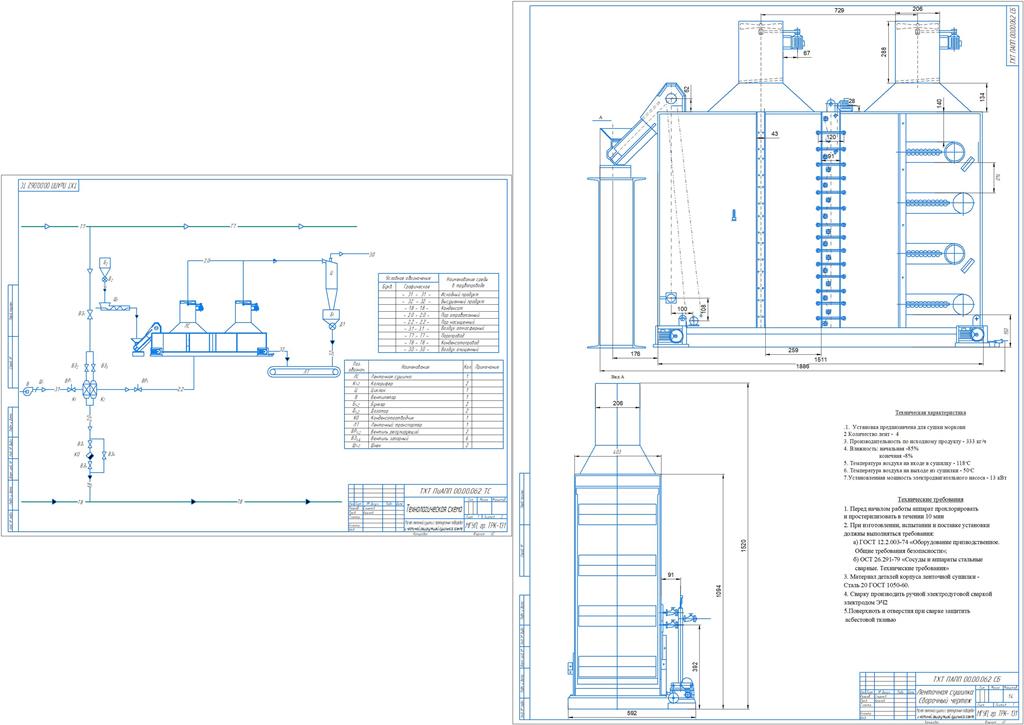Click the dimension value "43"
Viewport: 1024px width, 725px height.
pos(775,134)
